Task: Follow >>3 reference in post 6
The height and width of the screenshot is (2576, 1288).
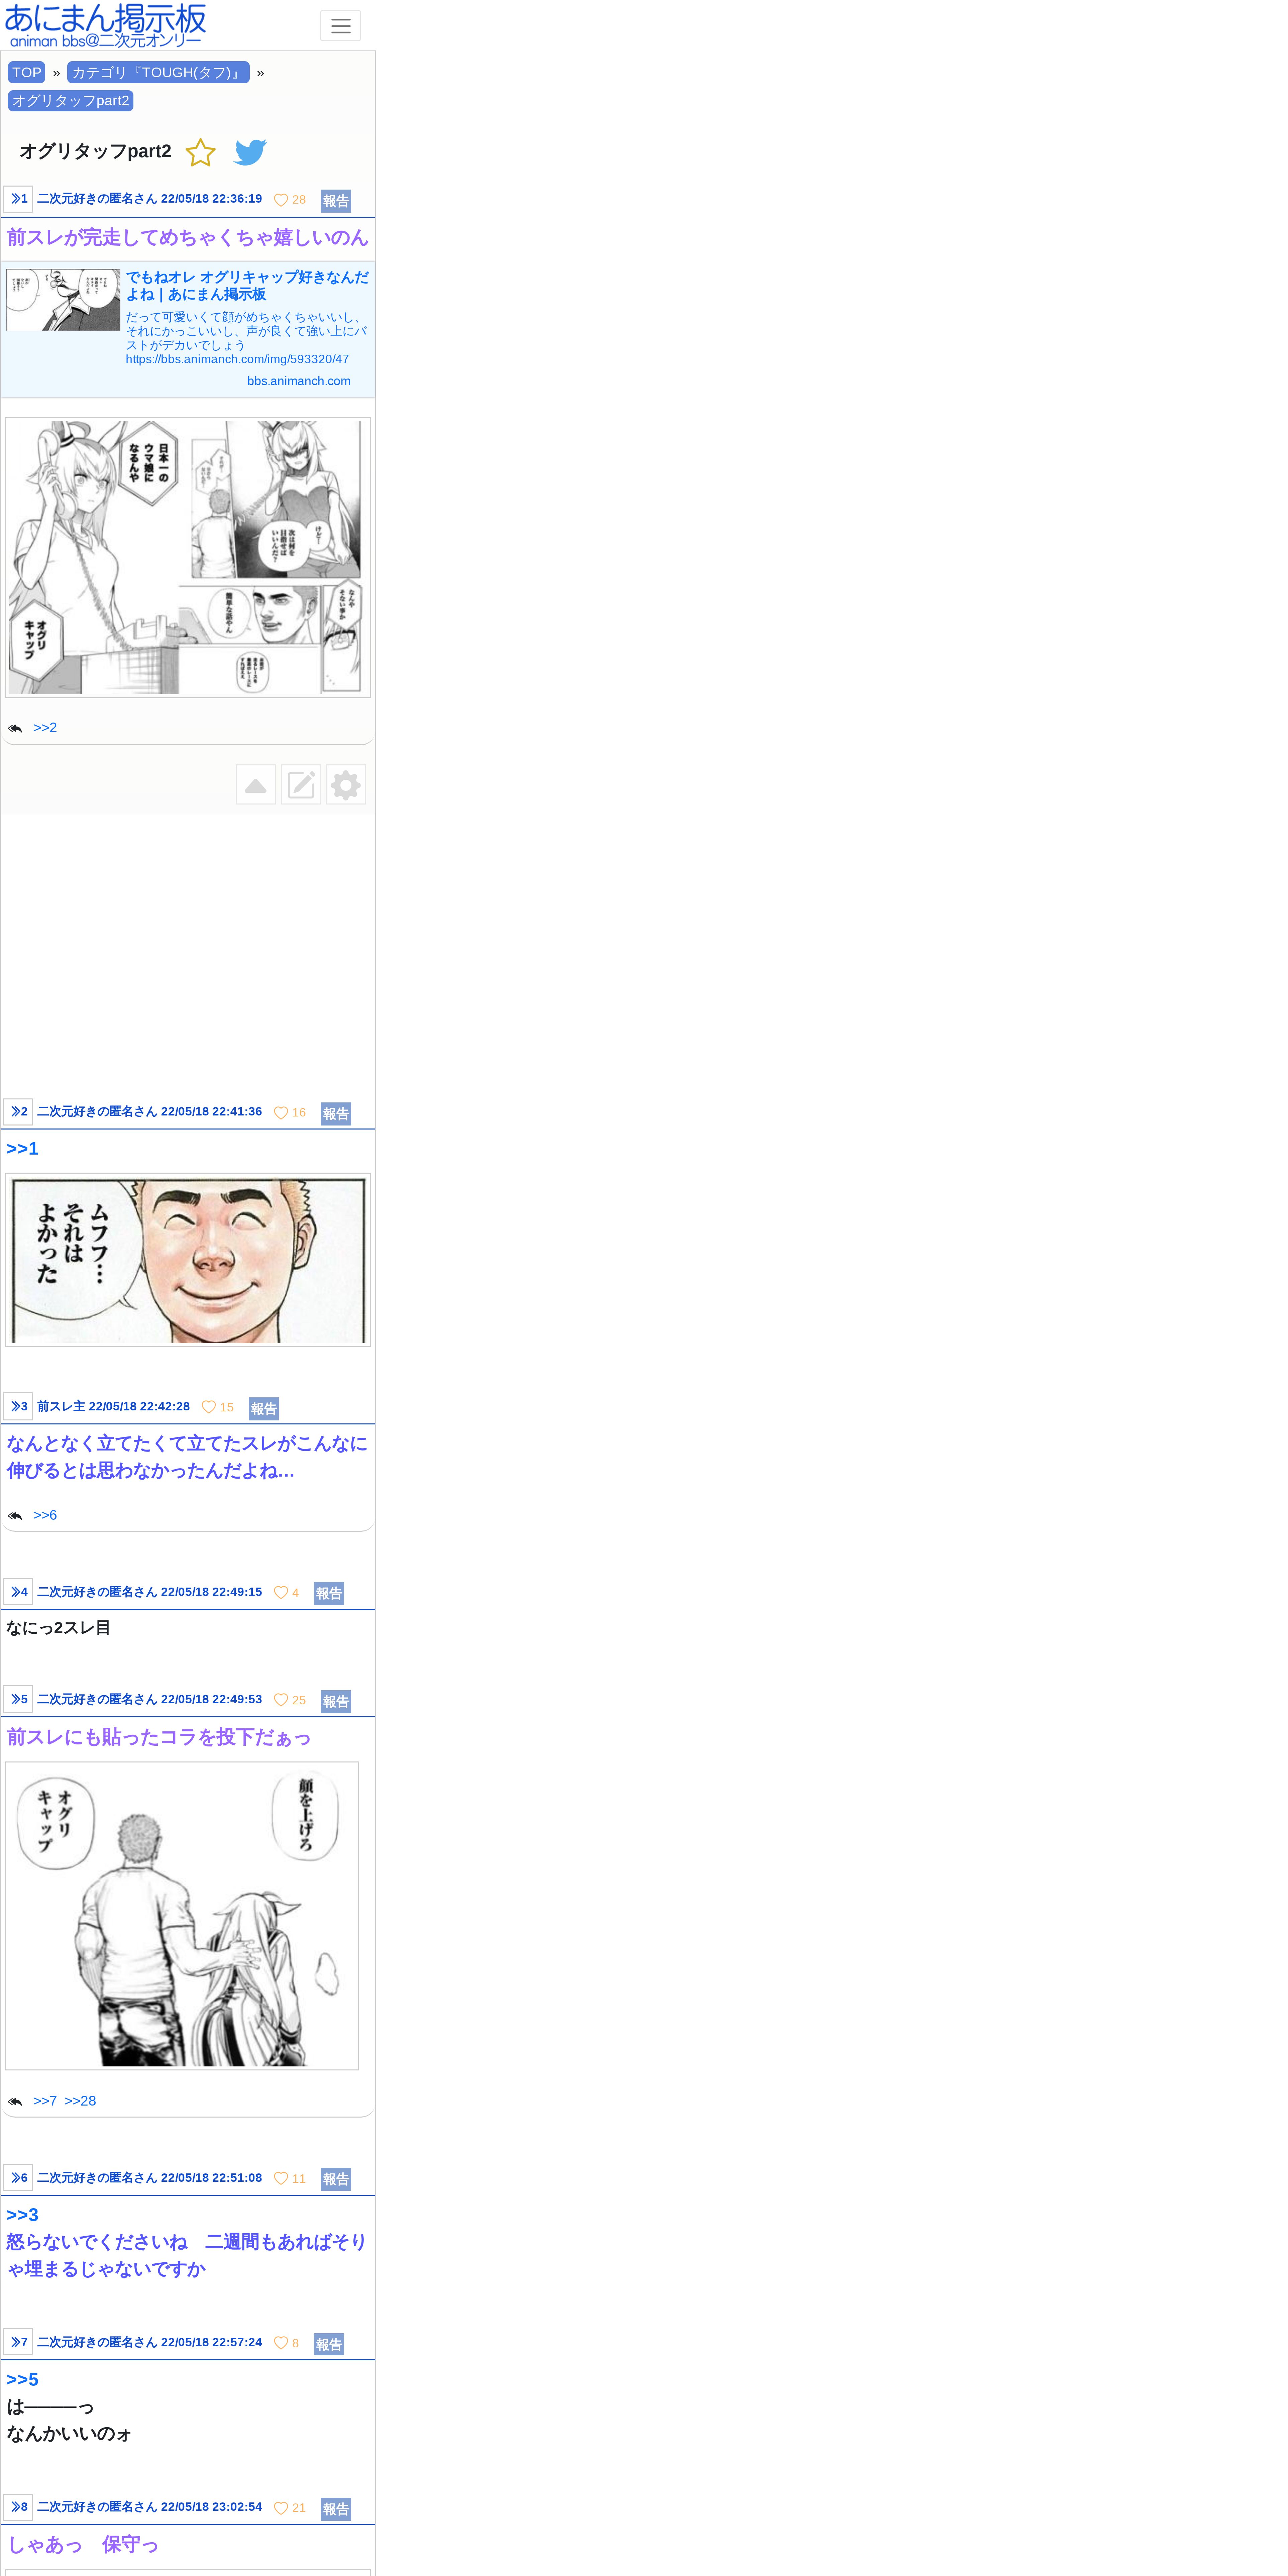Action: coord(22,2215)
